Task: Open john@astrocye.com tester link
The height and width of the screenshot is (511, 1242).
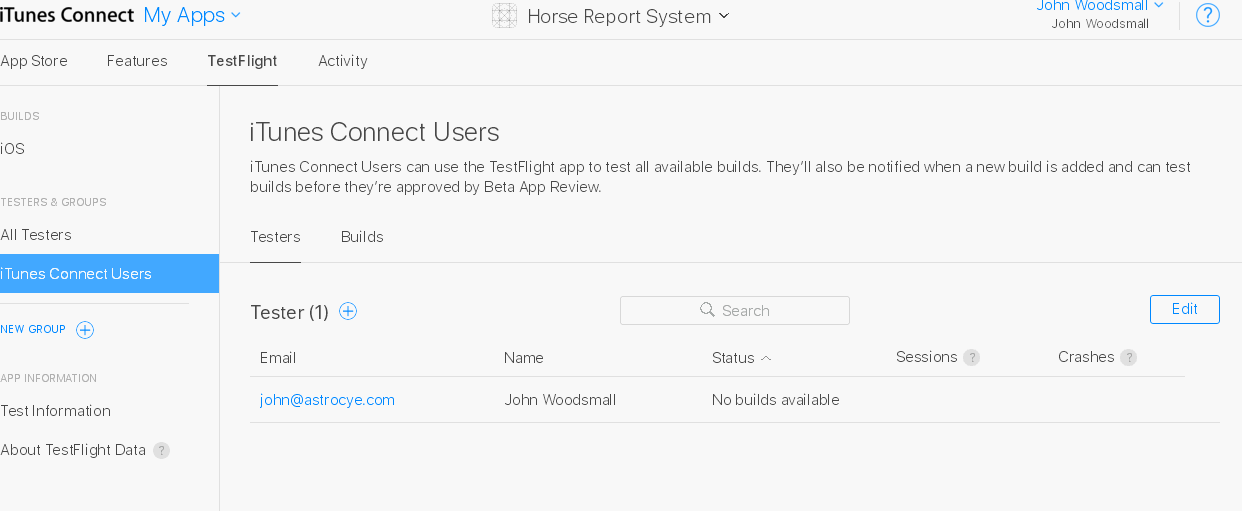Action: [327, 400]
